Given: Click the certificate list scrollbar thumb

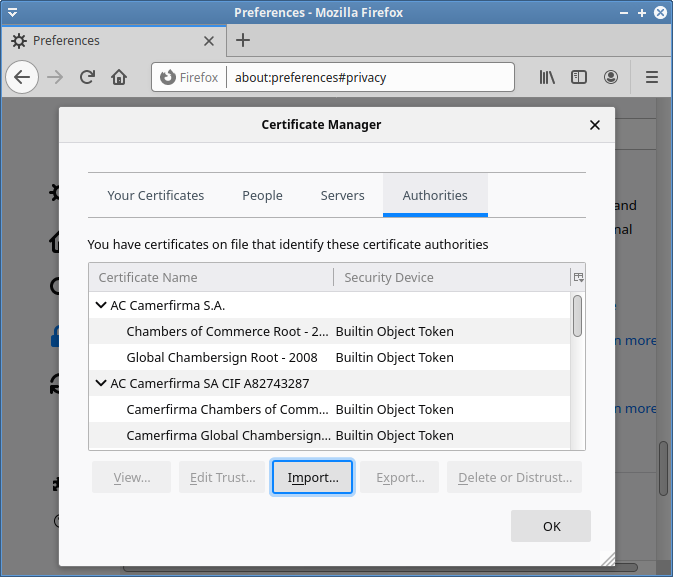Looking at the screenshot, I should coord(578,316).
